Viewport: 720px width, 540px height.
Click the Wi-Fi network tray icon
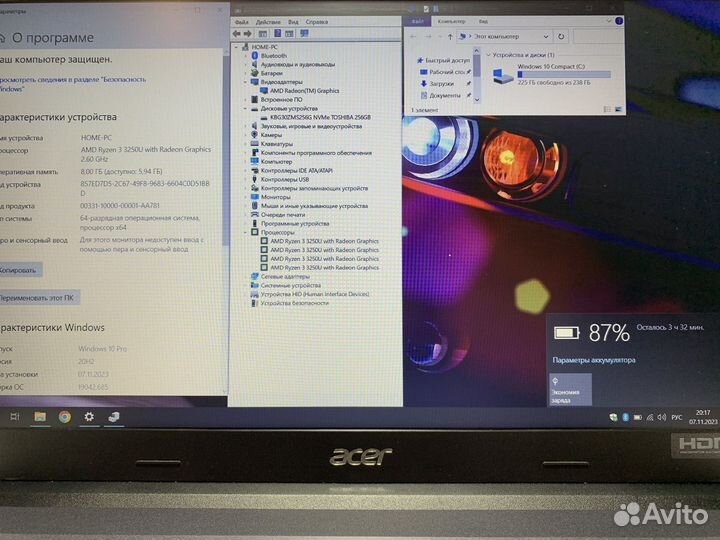(650, 417)
